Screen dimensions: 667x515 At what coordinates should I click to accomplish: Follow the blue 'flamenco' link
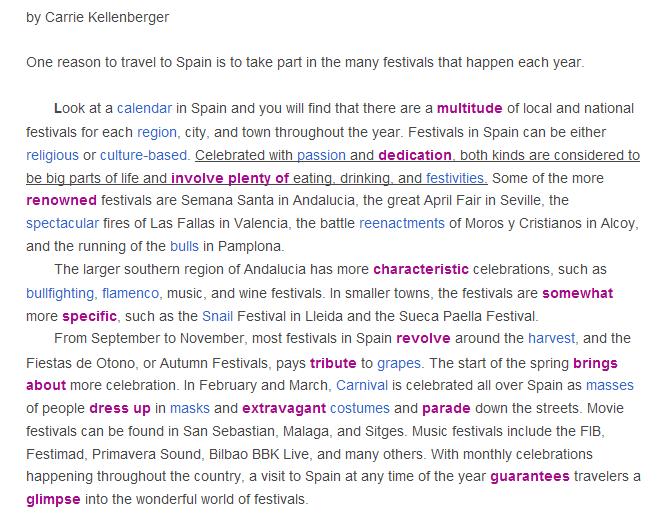click(x=130, y=293)
